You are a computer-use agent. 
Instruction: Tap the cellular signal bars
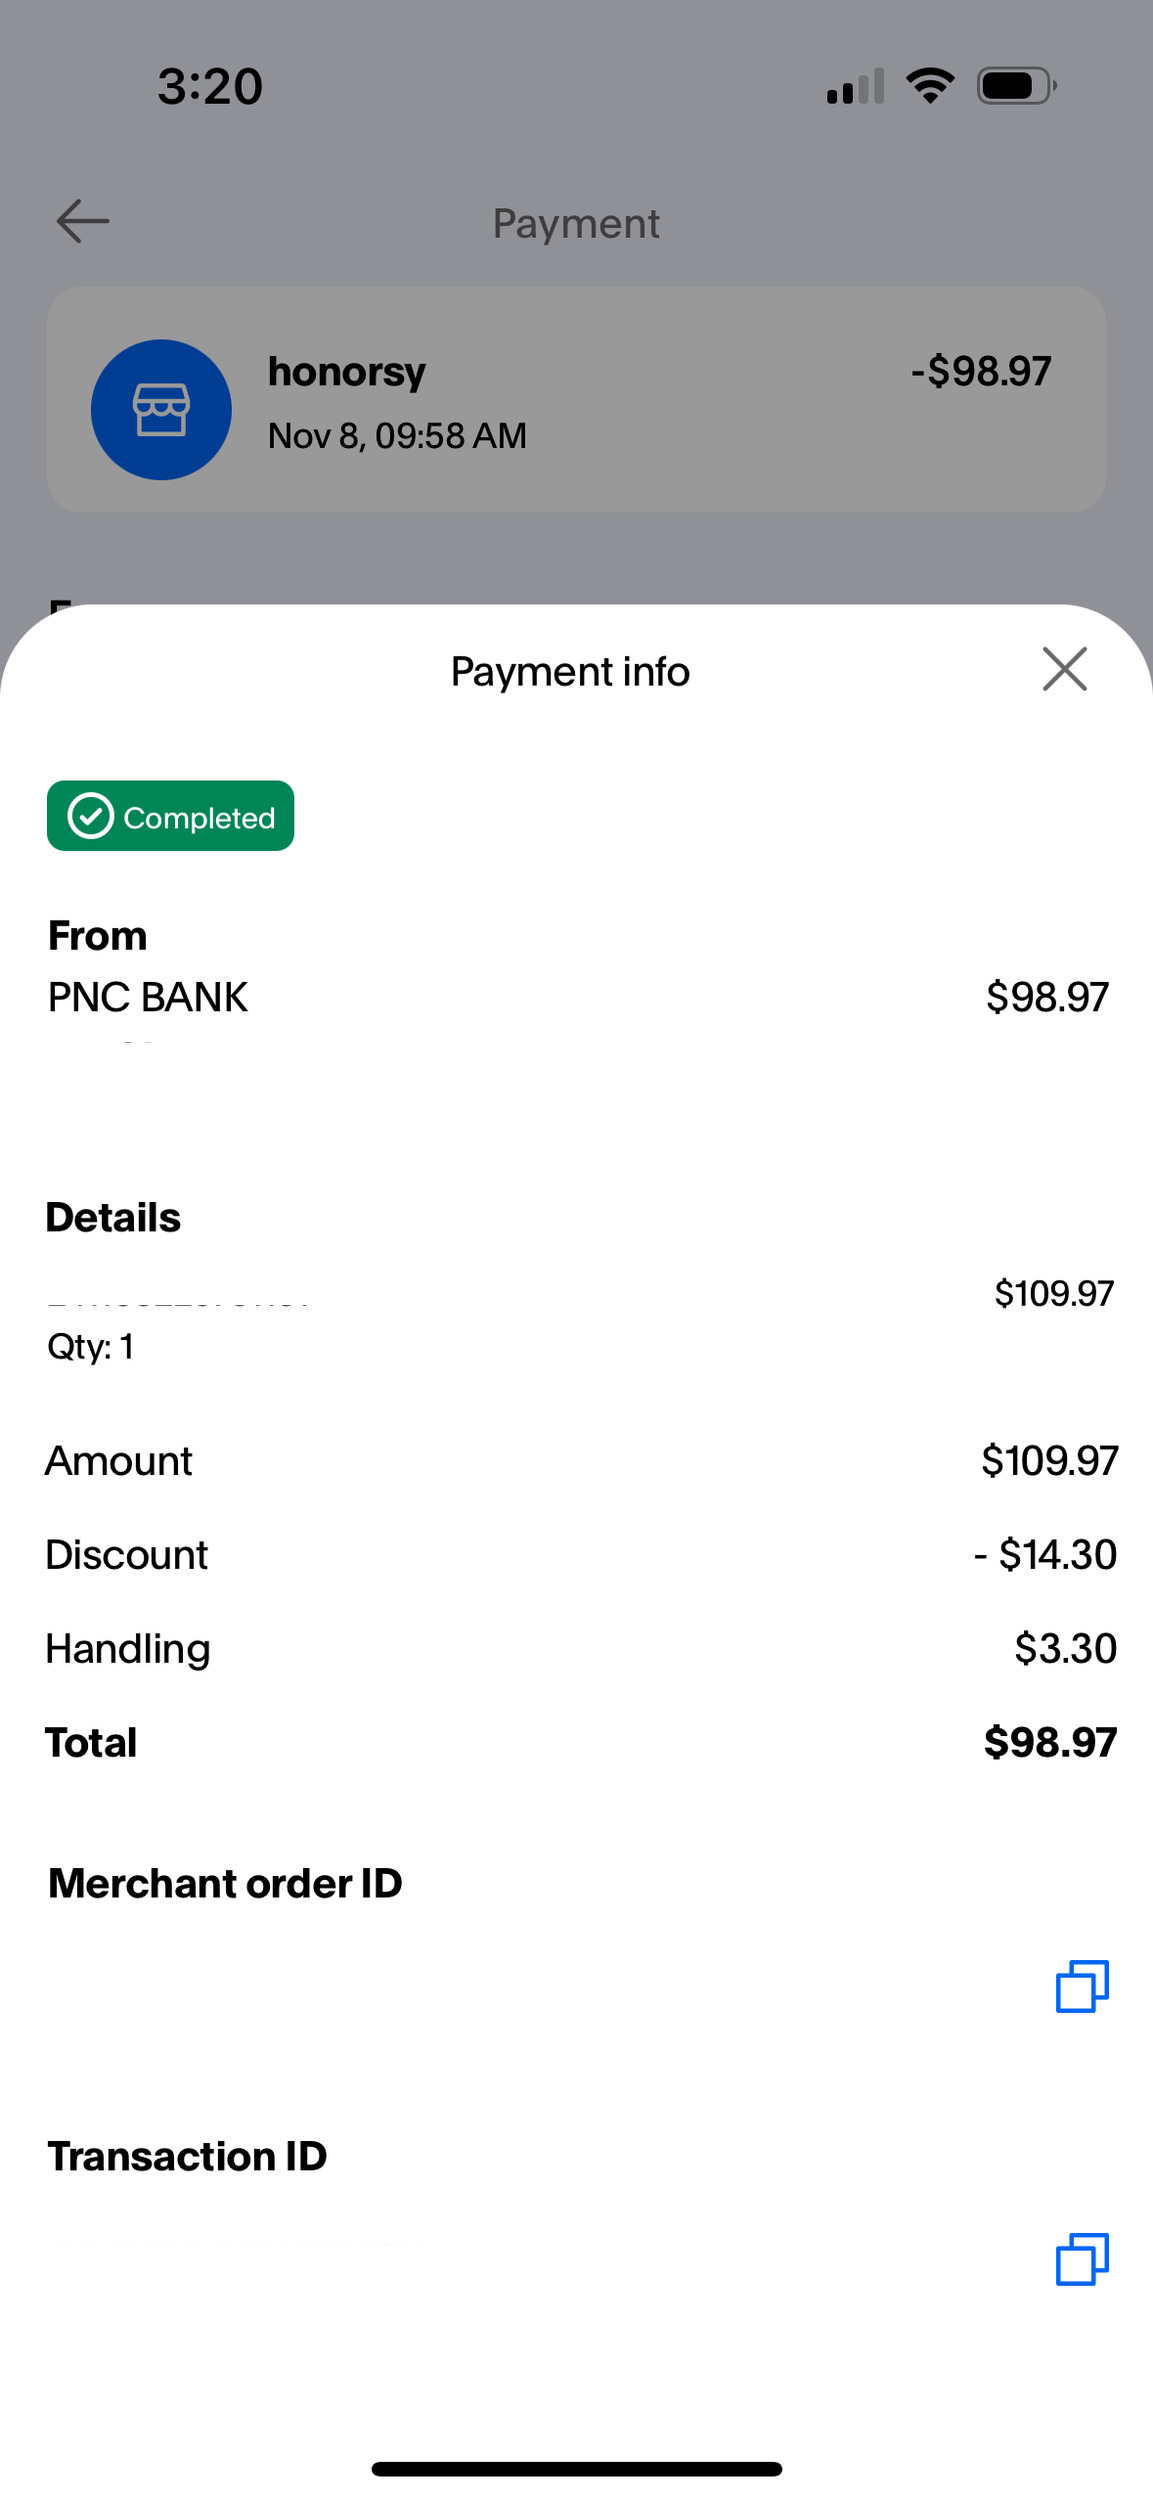coord(855,87)
